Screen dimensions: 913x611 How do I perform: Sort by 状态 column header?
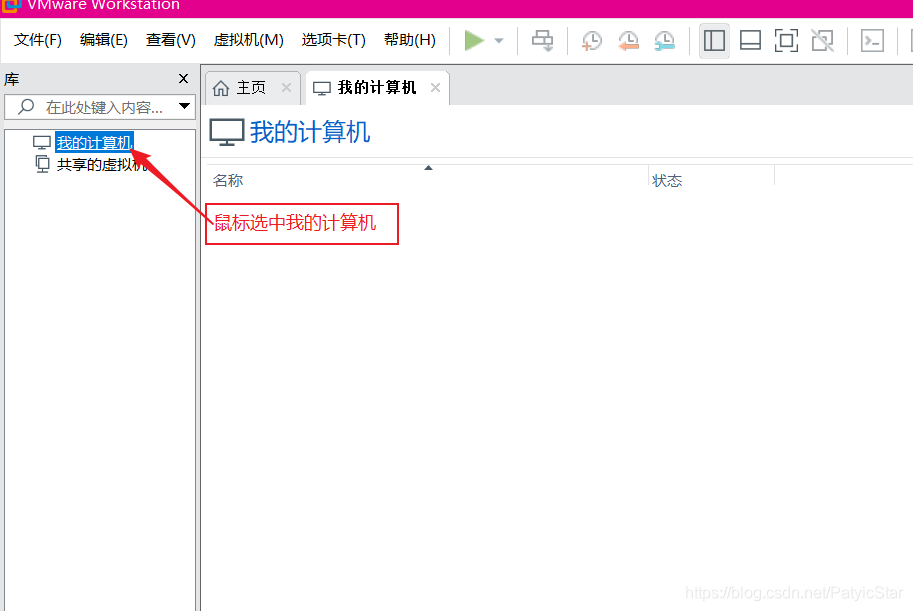point(667,181)
